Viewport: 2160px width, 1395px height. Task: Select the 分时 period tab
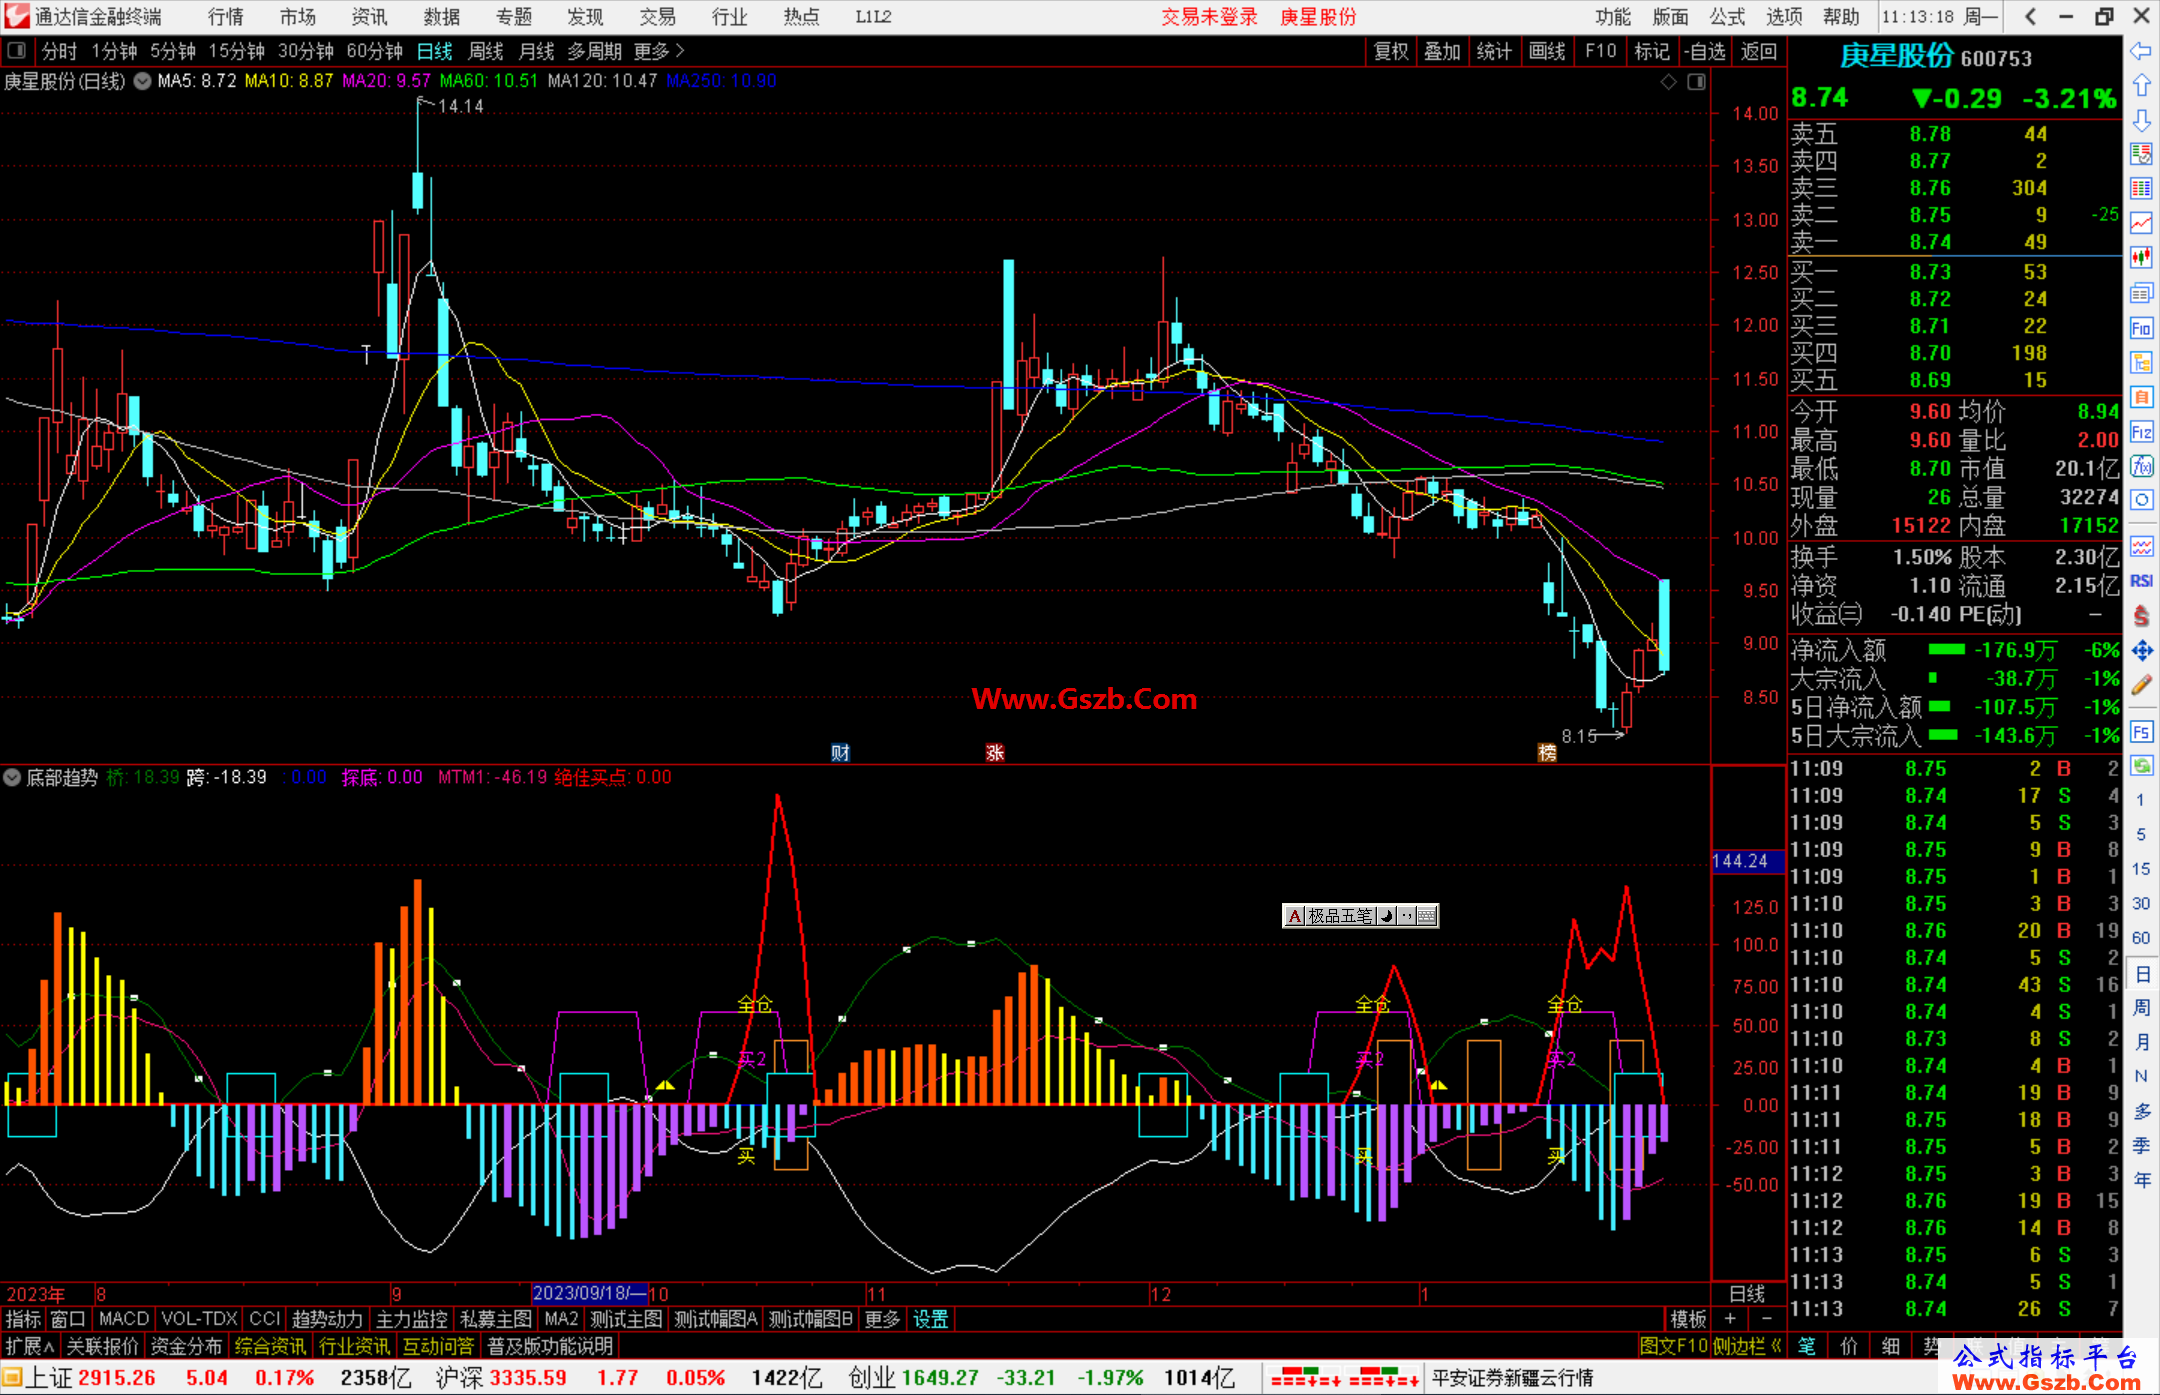[x=59, y=51]
